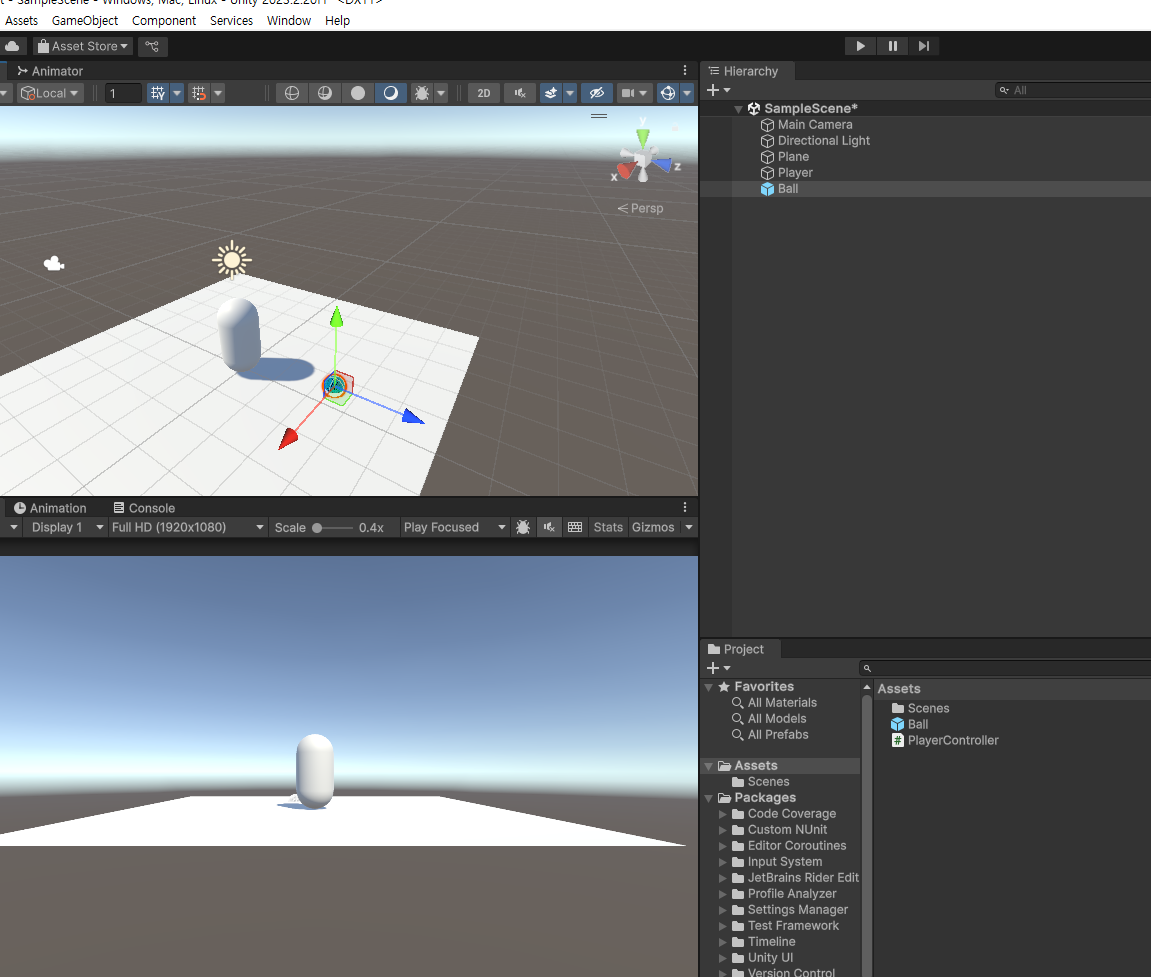Click the blue Z axis move arrow

tap(413, 417)
